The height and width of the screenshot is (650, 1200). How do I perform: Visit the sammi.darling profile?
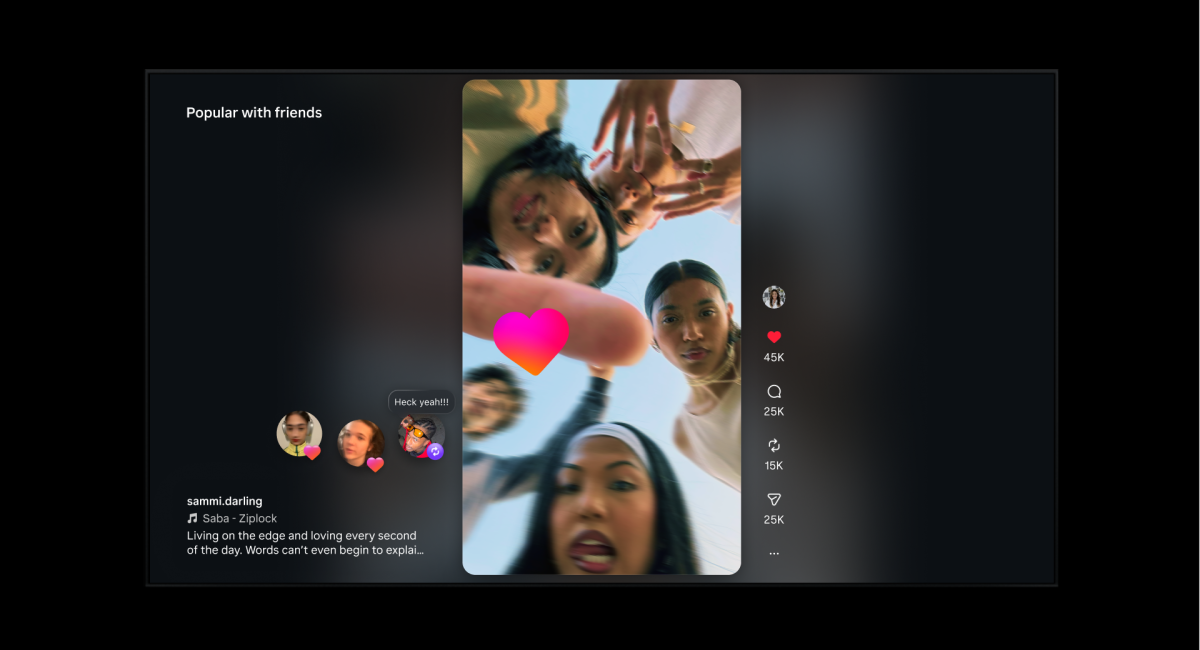(x=224, y=501)
